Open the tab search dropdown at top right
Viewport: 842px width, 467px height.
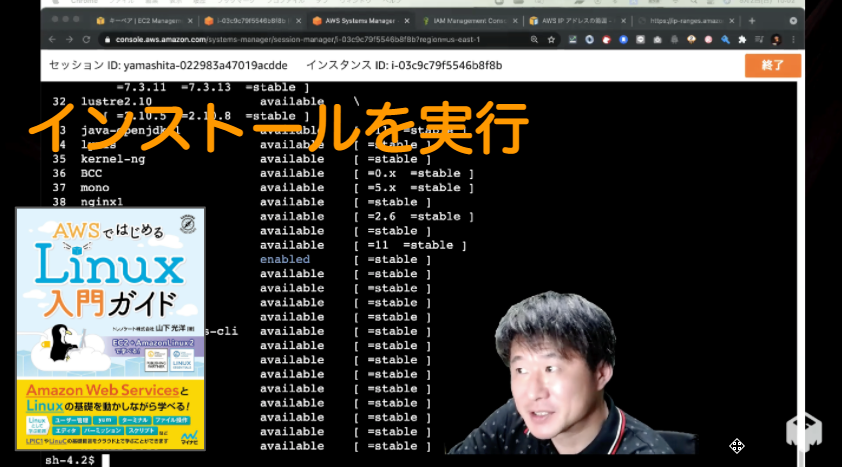[793, 20]
